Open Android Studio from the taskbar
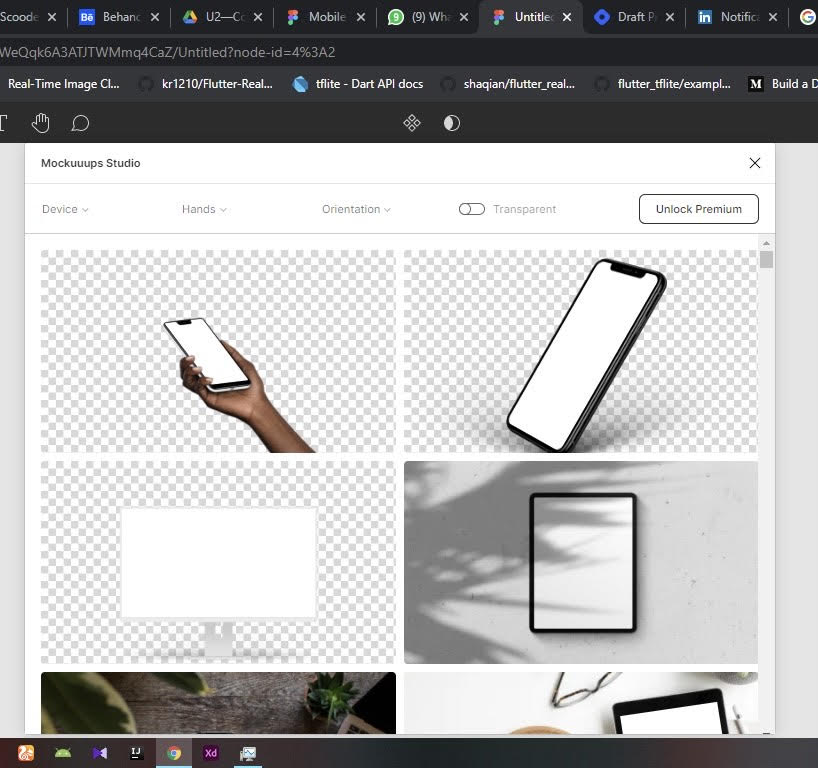Image resolution: width=818 pixels, height=768 pixels. tap(63, 753)
